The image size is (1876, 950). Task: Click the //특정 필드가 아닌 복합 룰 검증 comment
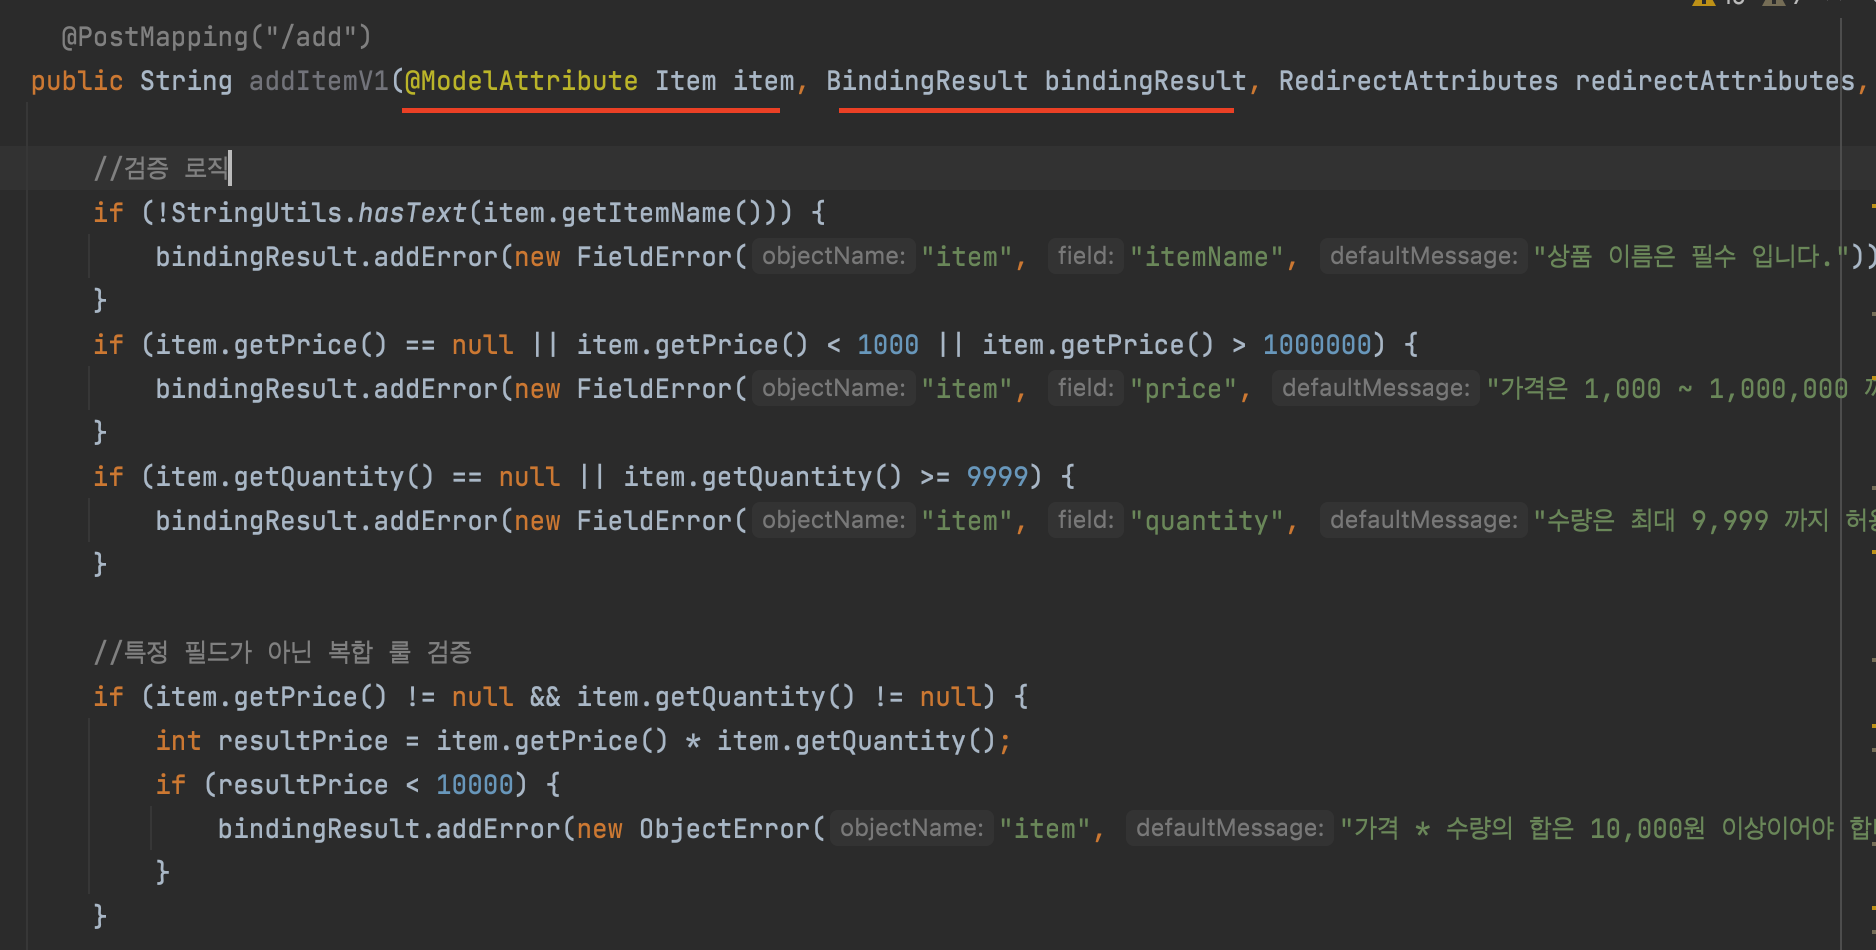(282, 653)
